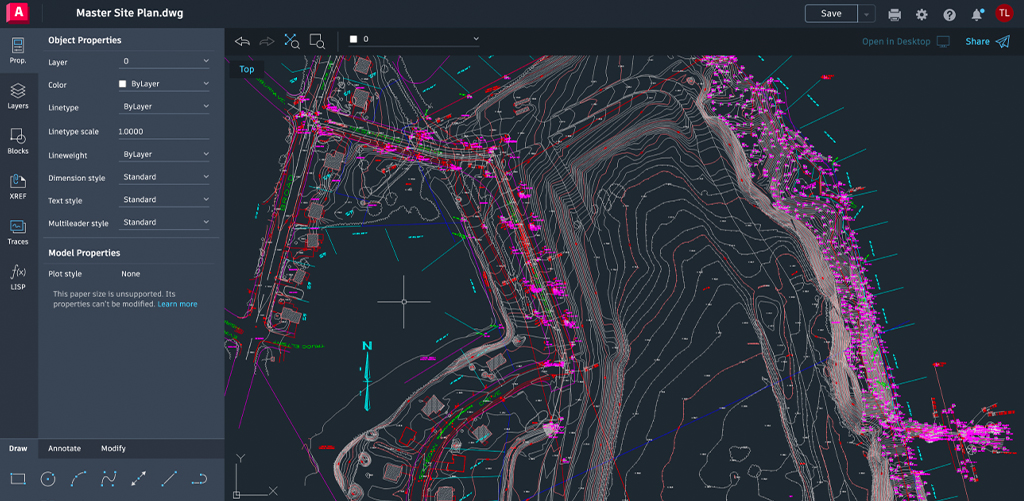Show the XREF panel
Screen dimensions: 1024x501
point(18,186)
